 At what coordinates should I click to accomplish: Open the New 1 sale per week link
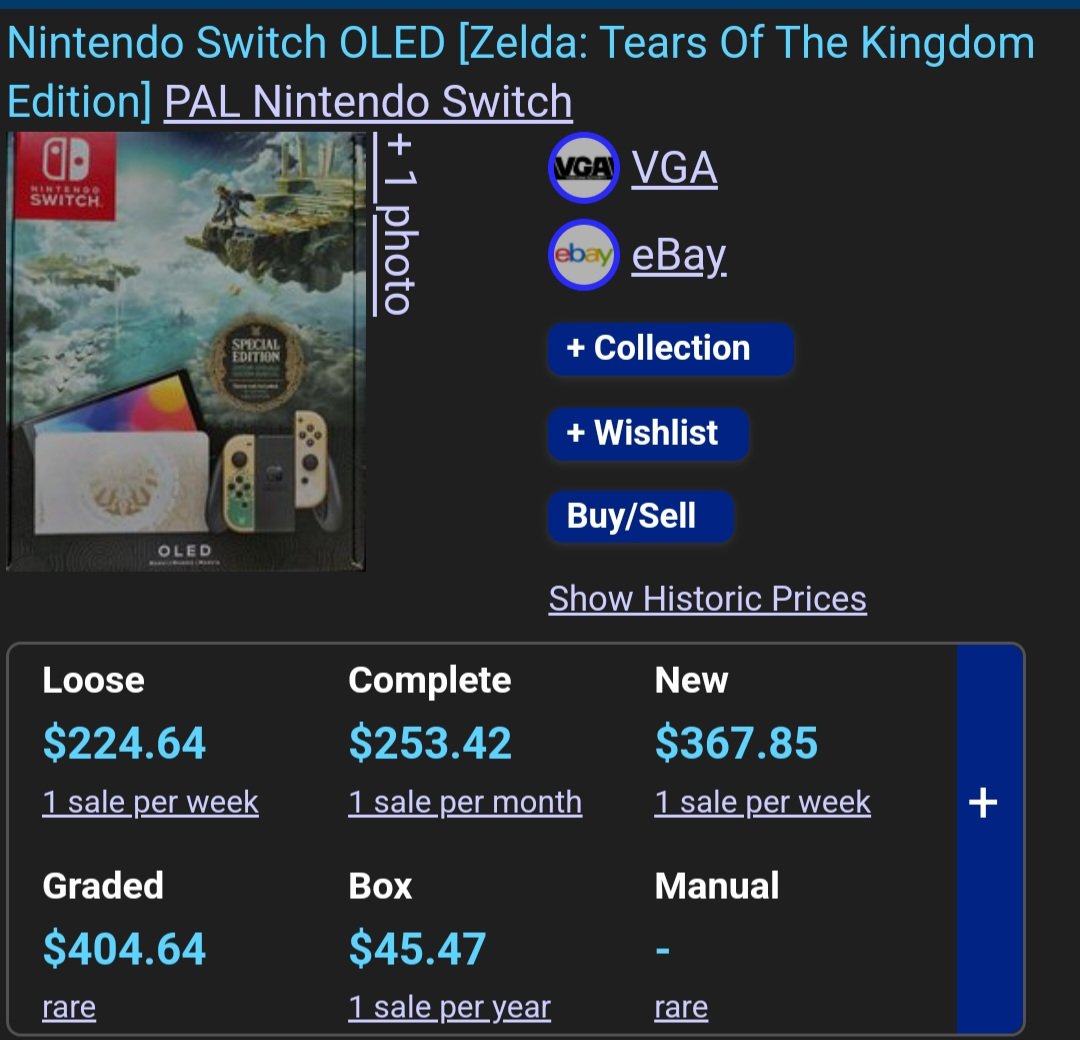tap(762, 802)
